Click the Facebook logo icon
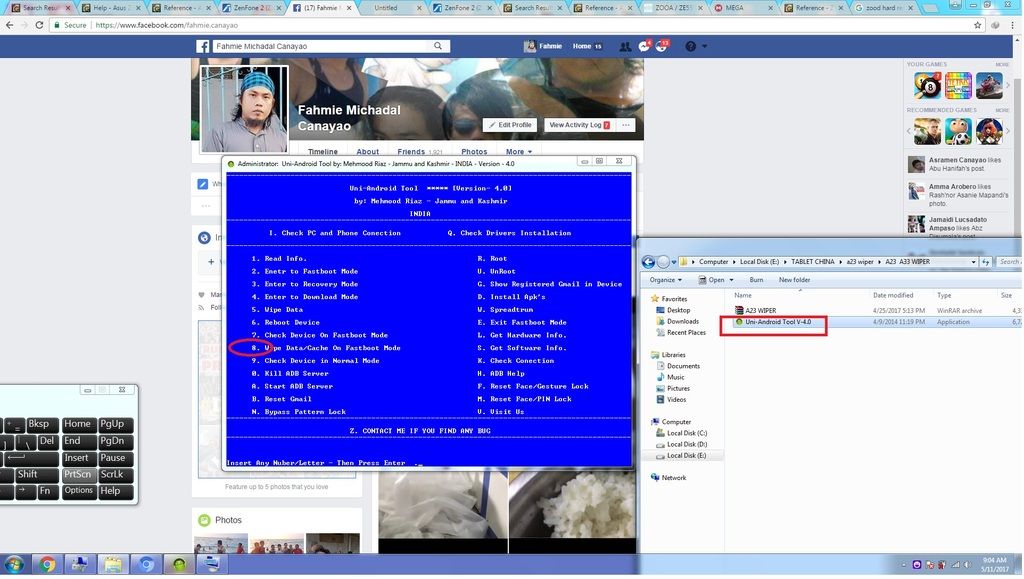This screenshot has width=1024, height=579. click(x=203, y=46)
